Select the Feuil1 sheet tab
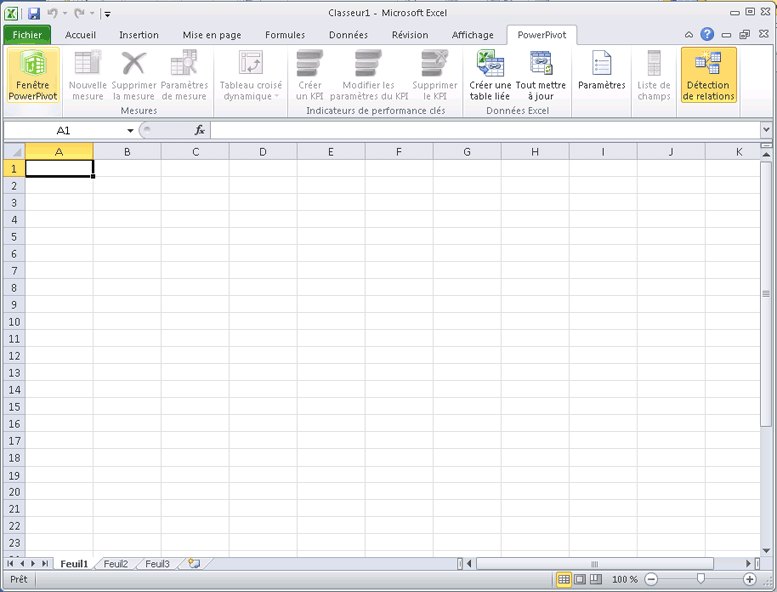The height and width of the screenshot is (592, 777). [x=74, y=564]
